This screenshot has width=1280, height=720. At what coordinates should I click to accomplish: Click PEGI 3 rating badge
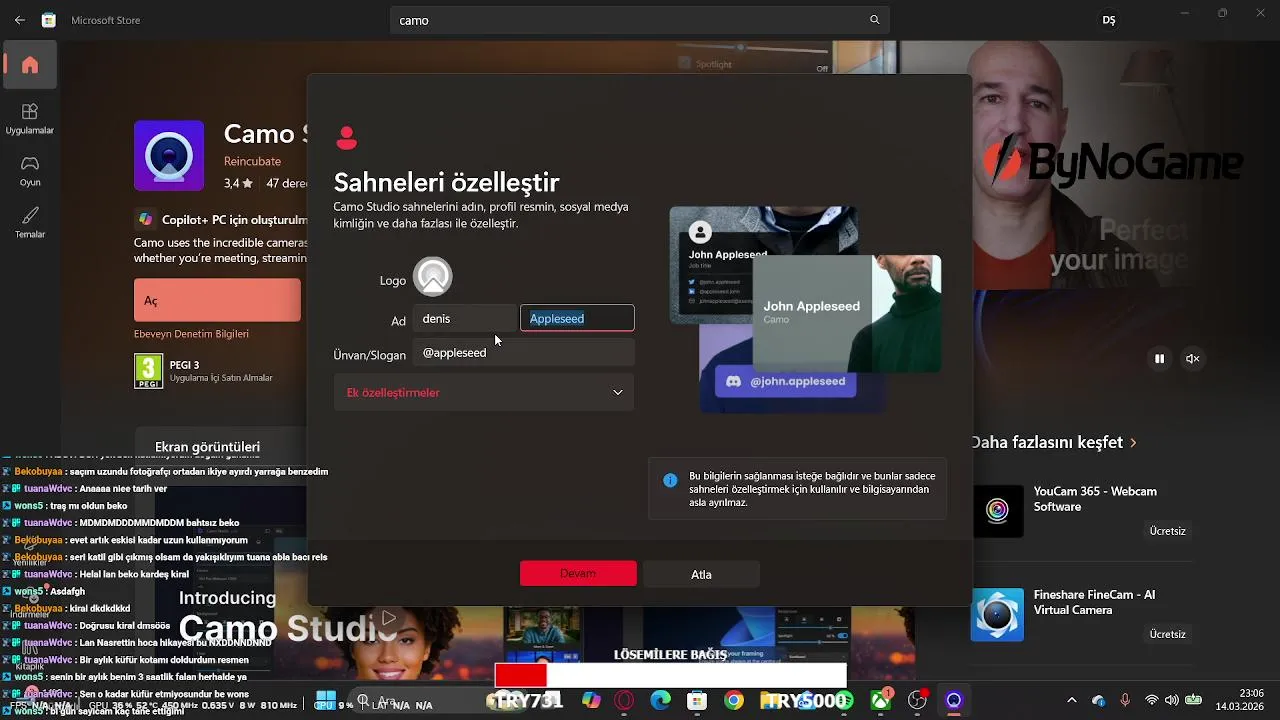[x=148, y=371]
